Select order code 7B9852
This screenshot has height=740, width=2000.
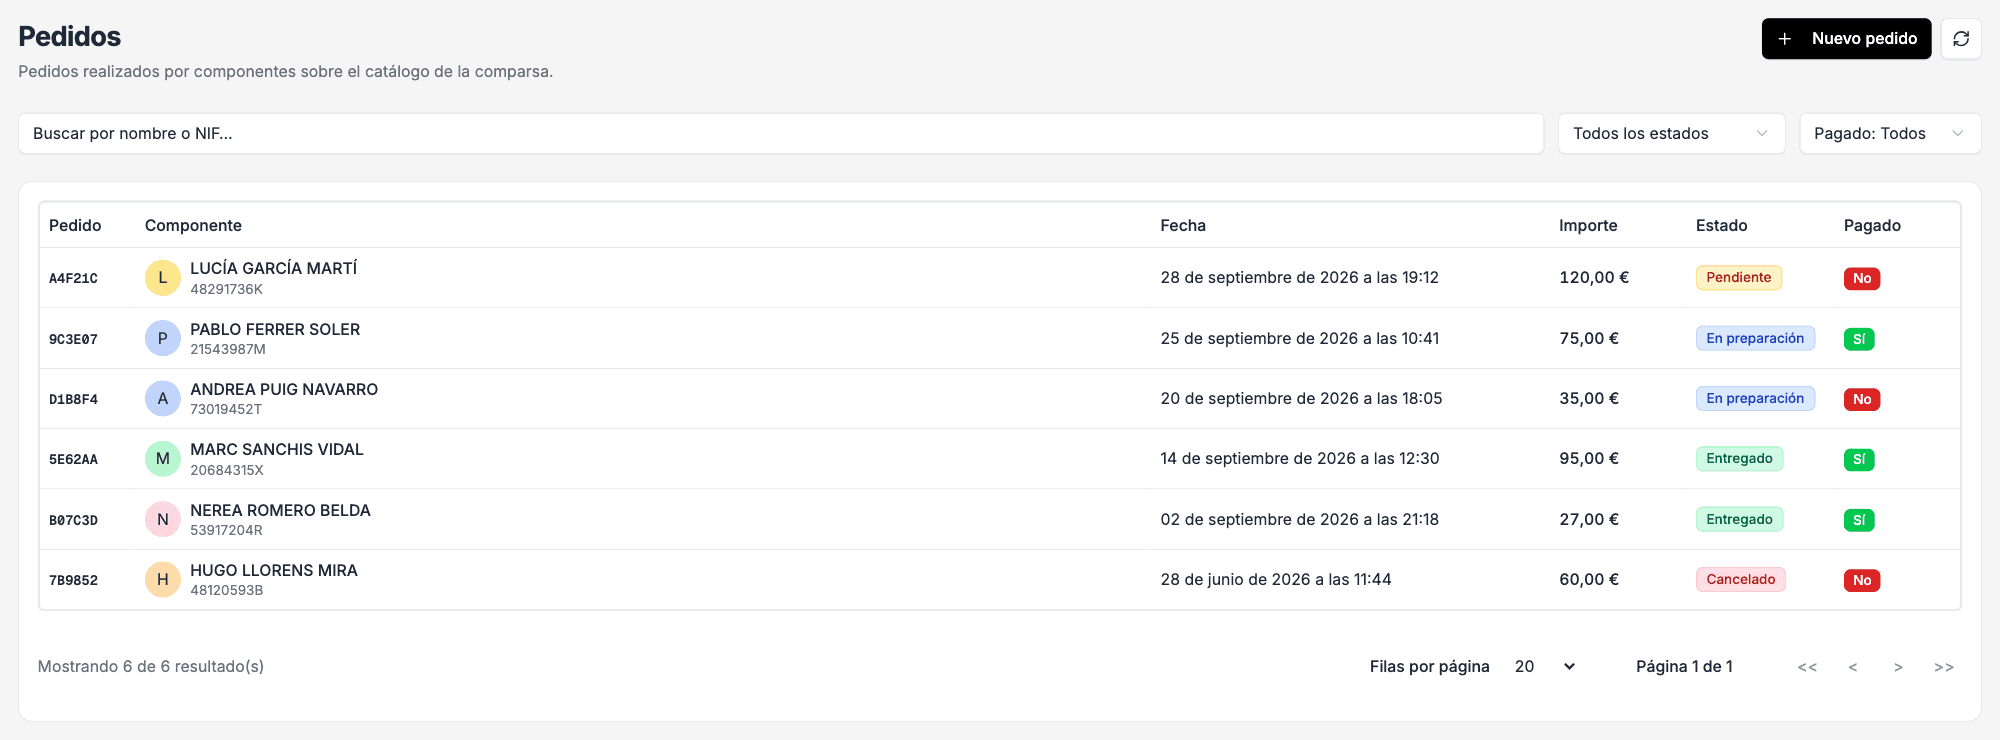click(x=73, y=580)
